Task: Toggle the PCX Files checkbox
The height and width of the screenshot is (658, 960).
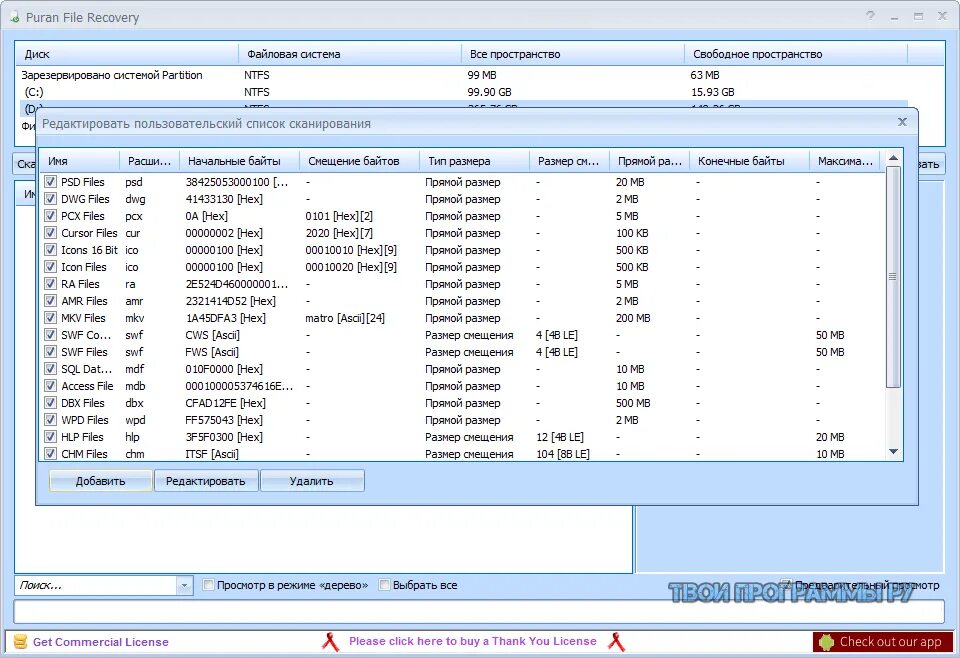Action: pos(50,216)
